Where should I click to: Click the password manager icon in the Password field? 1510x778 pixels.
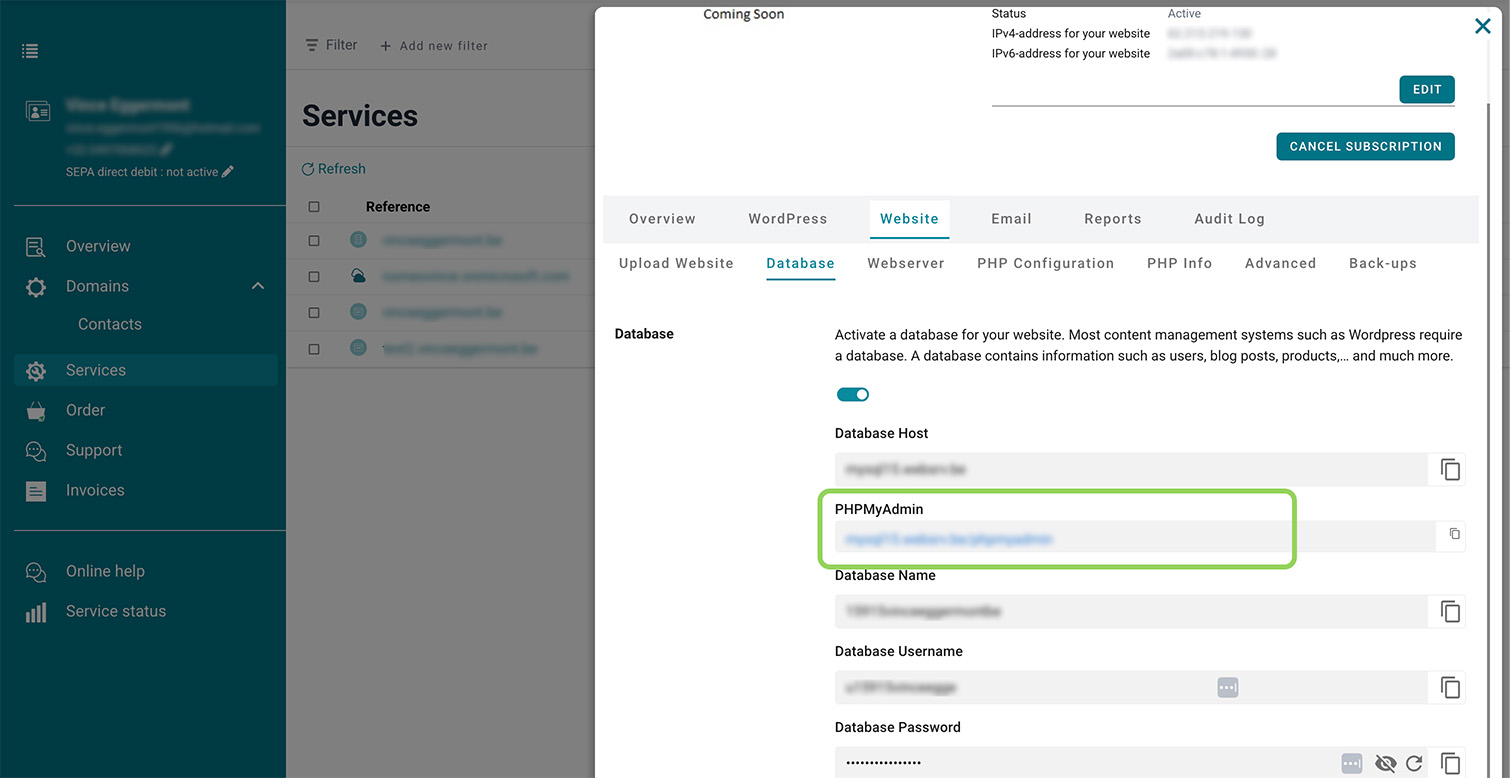[x=1352, y=763]
